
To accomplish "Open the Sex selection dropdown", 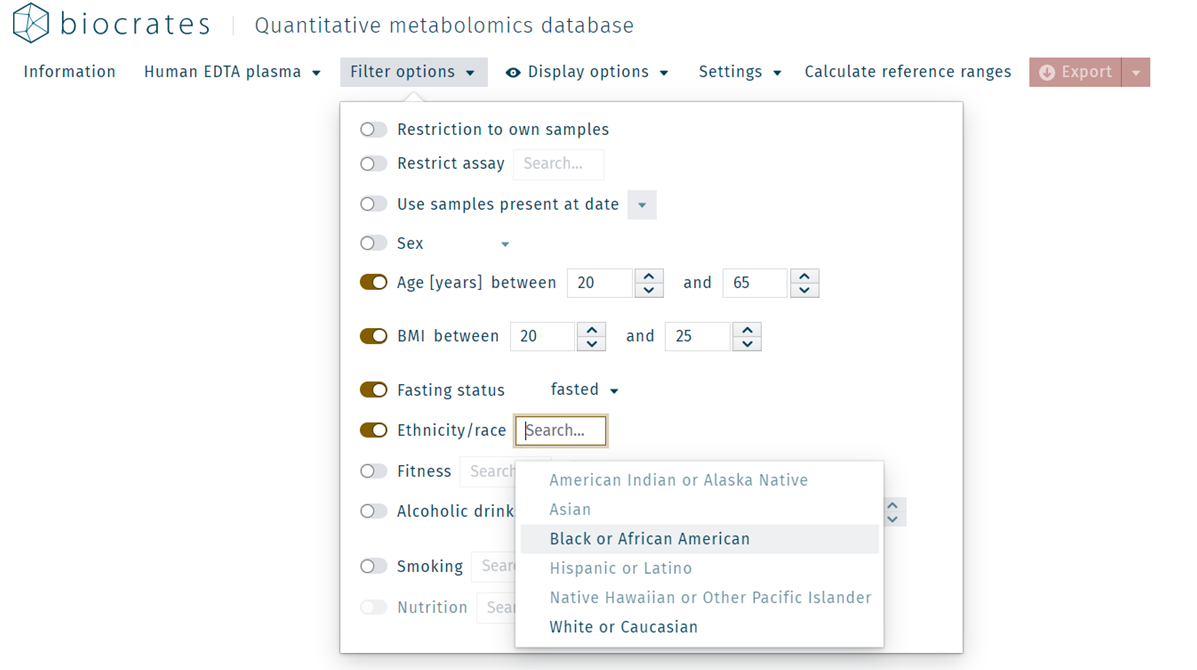I will pos(503,243).
